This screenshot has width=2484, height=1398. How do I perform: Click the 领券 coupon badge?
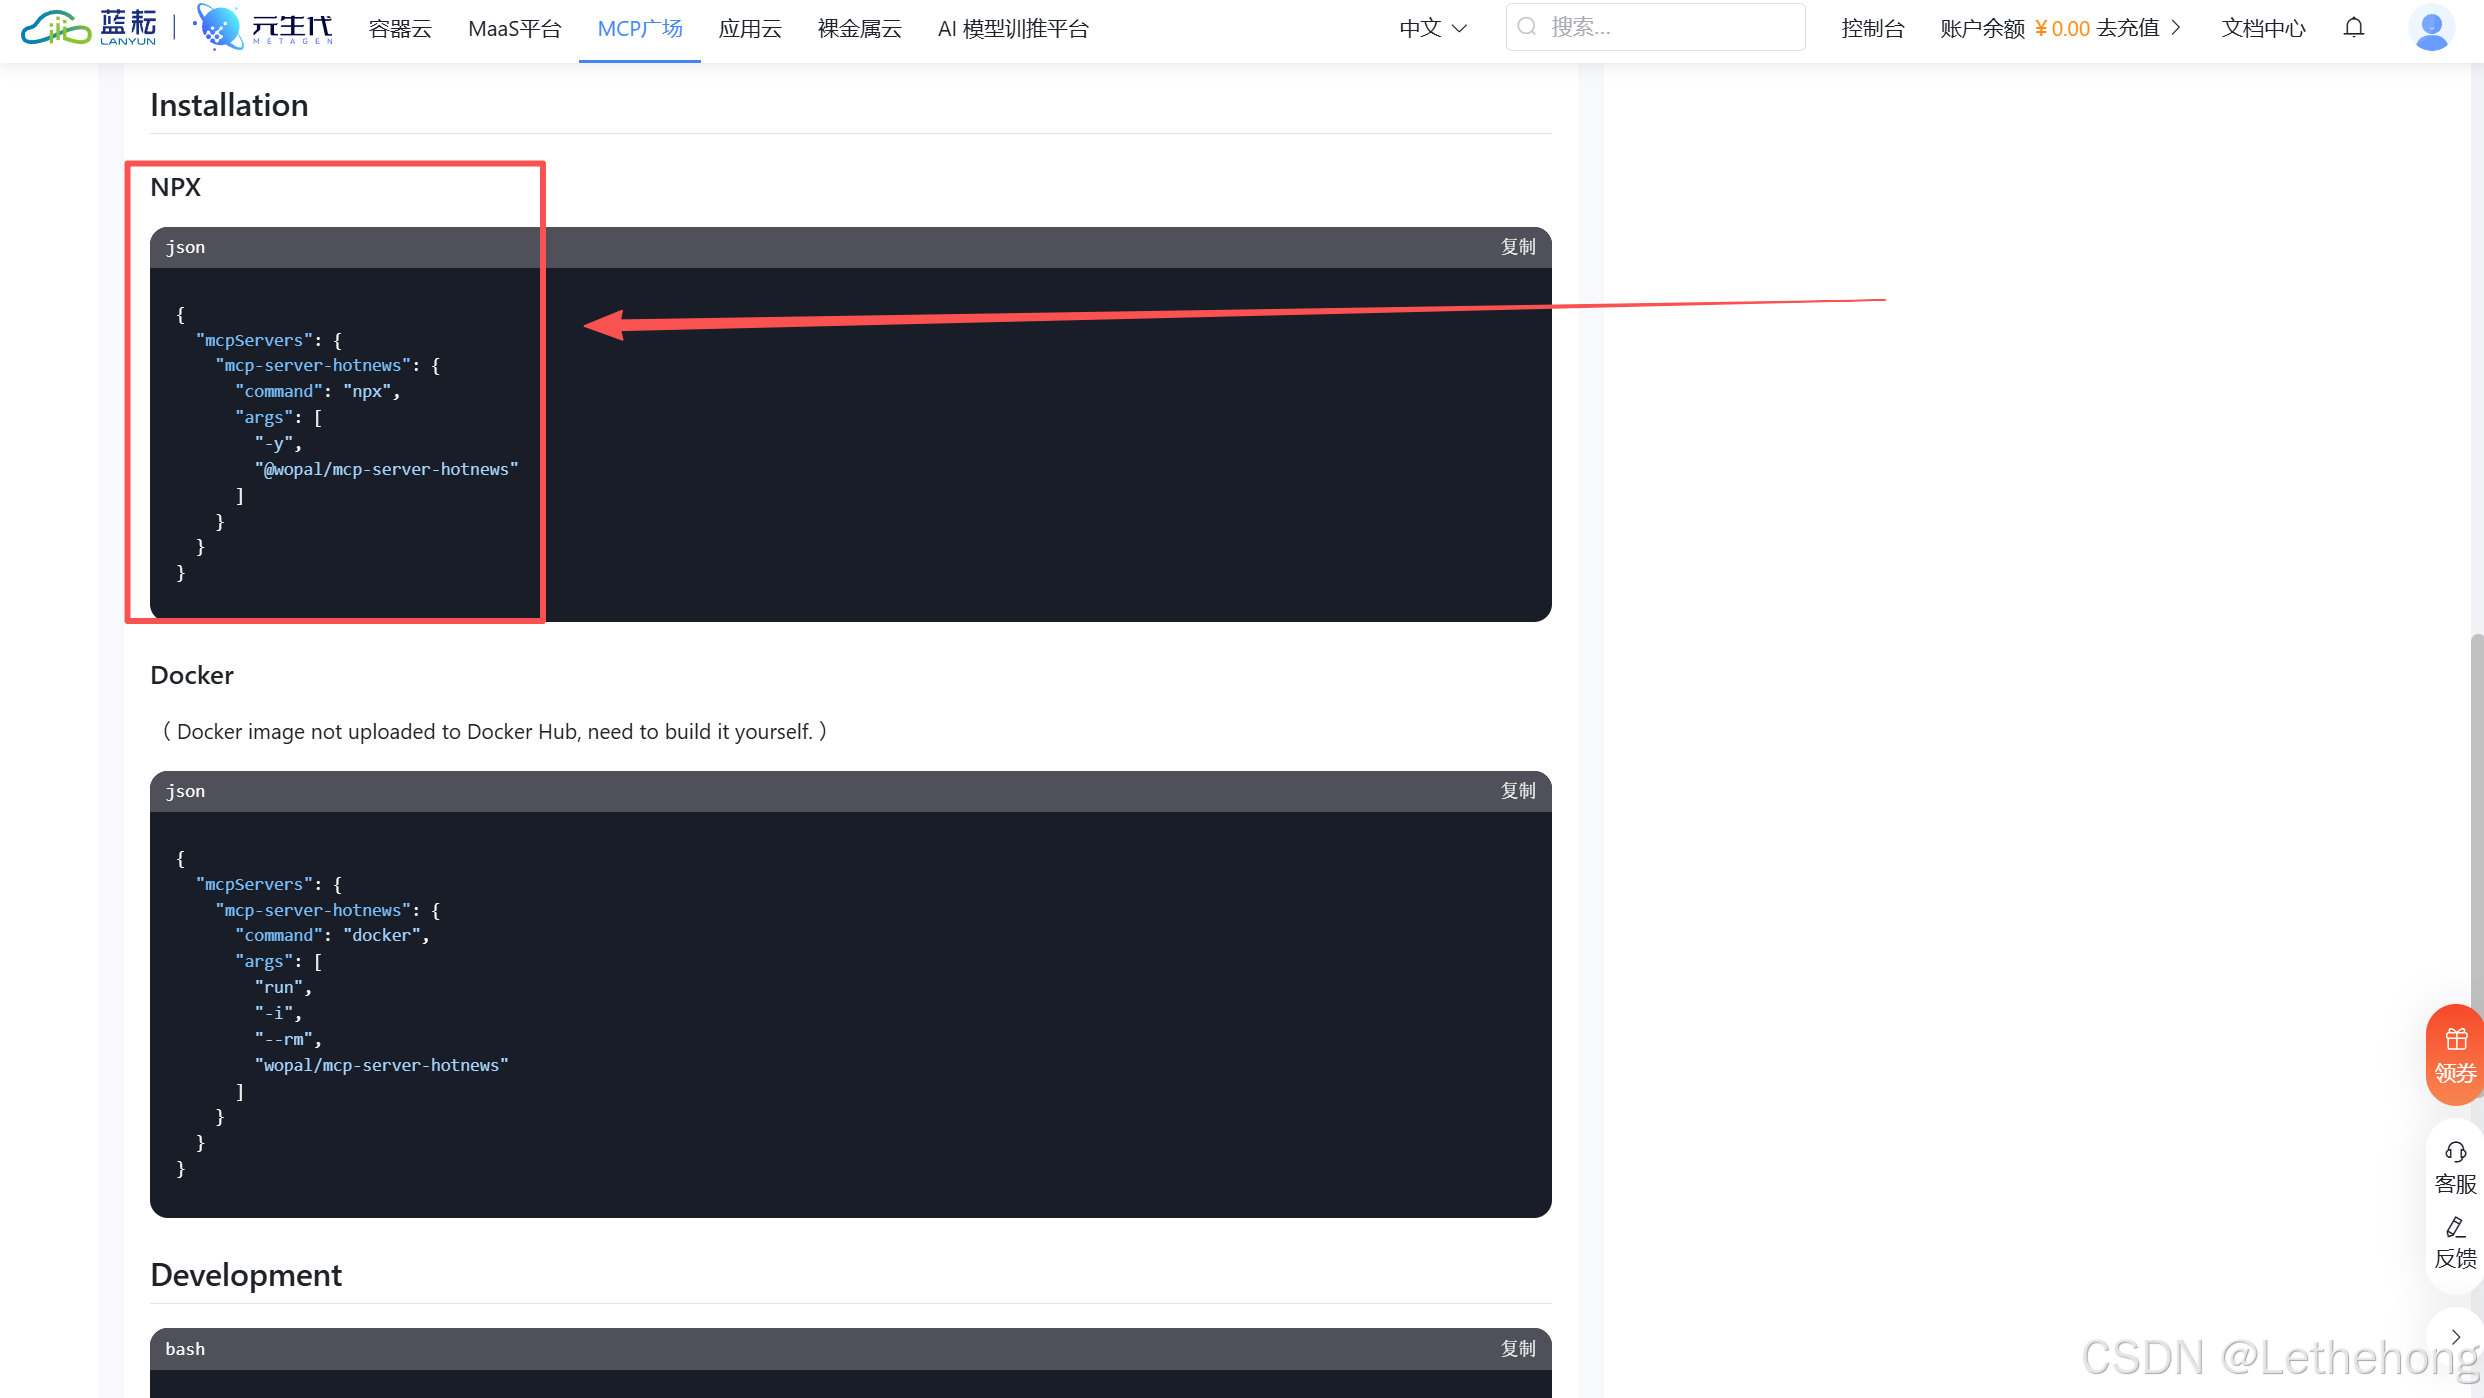pos(2457,1055)
